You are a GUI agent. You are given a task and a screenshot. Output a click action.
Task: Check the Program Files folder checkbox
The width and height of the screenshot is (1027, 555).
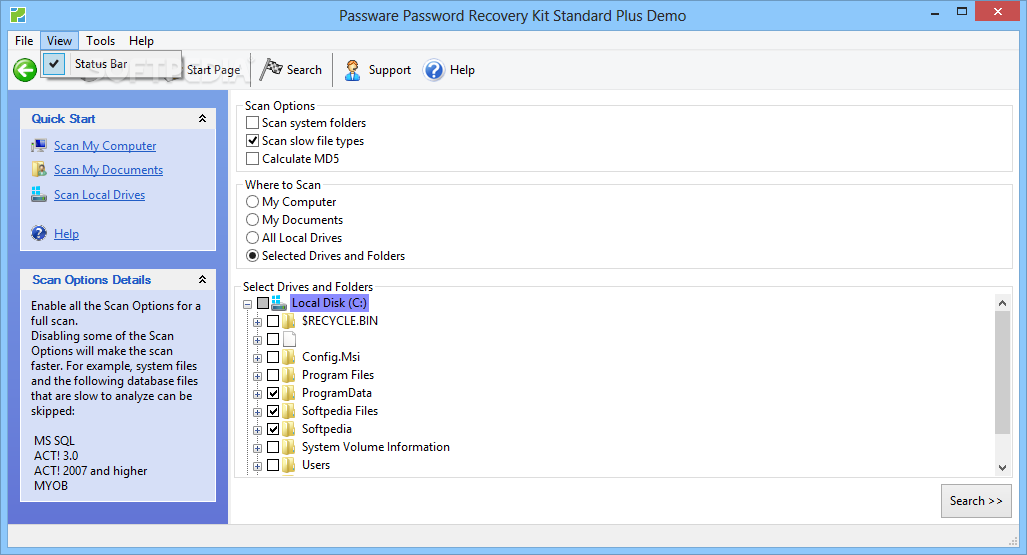pos(273,375)
